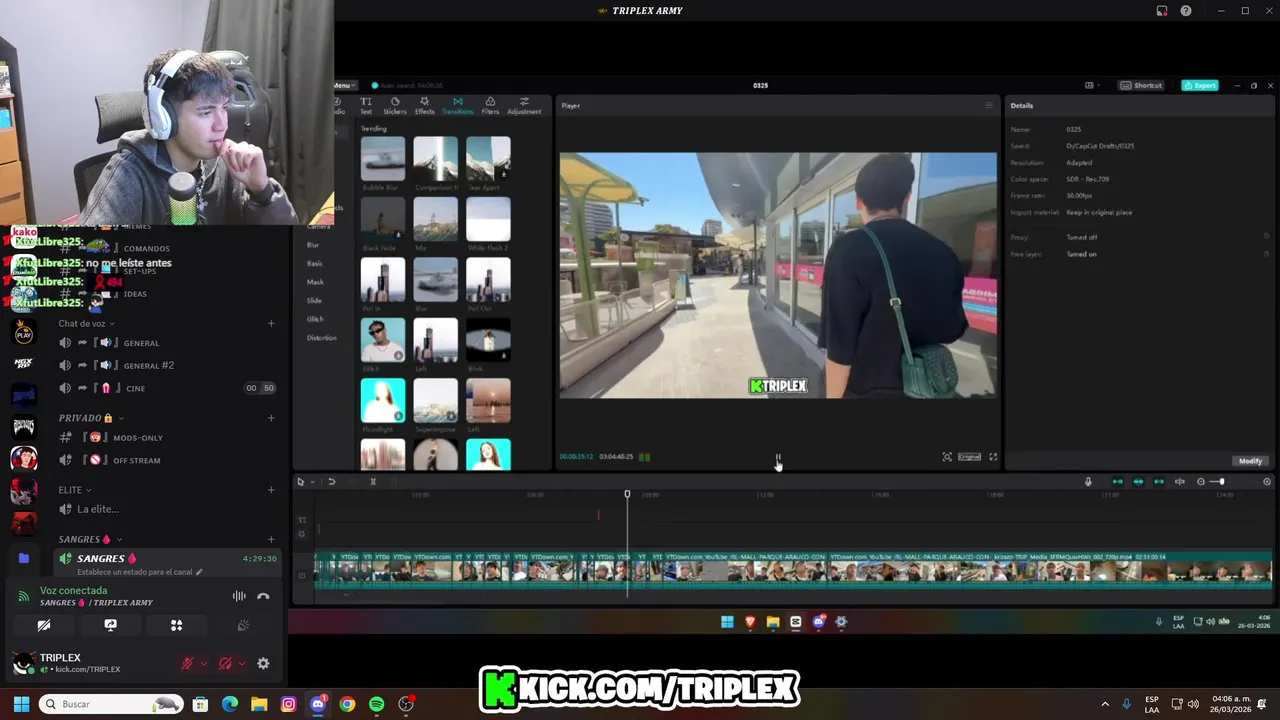Open the Text tab in CapCut

(366, 105)
